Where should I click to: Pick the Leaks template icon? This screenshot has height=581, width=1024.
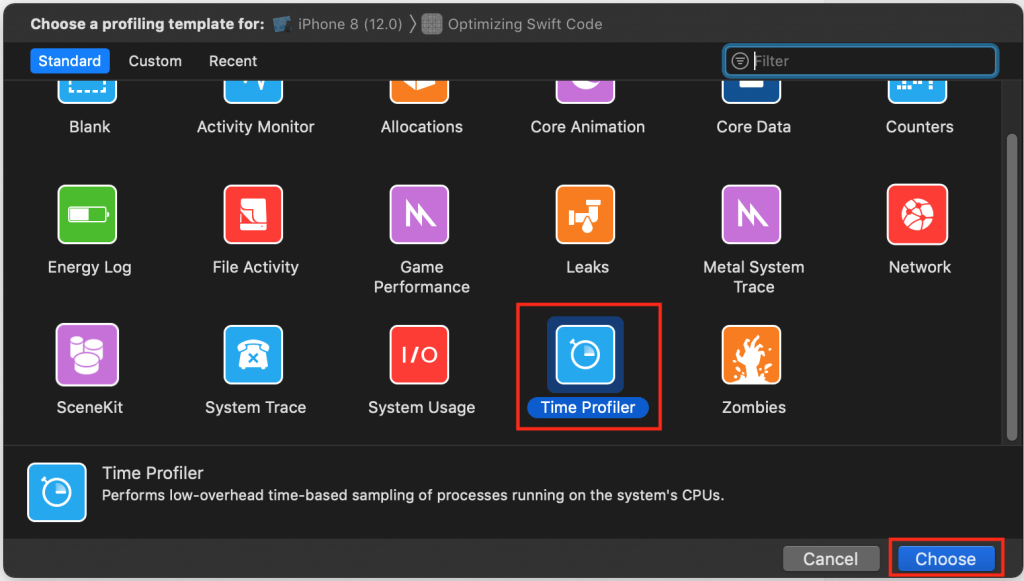click(586, 215)
